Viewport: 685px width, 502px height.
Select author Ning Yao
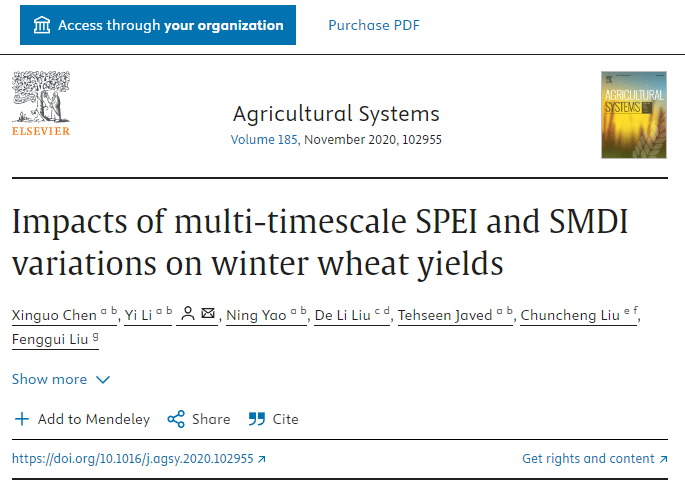[255, 316]
